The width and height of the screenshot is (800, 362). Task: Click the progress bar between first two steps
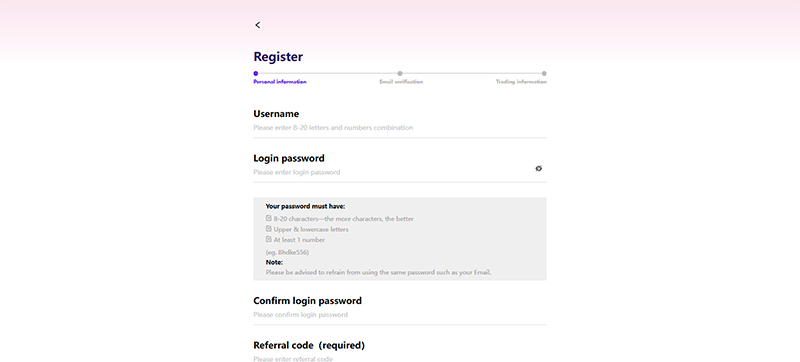(x=328, y=73)
